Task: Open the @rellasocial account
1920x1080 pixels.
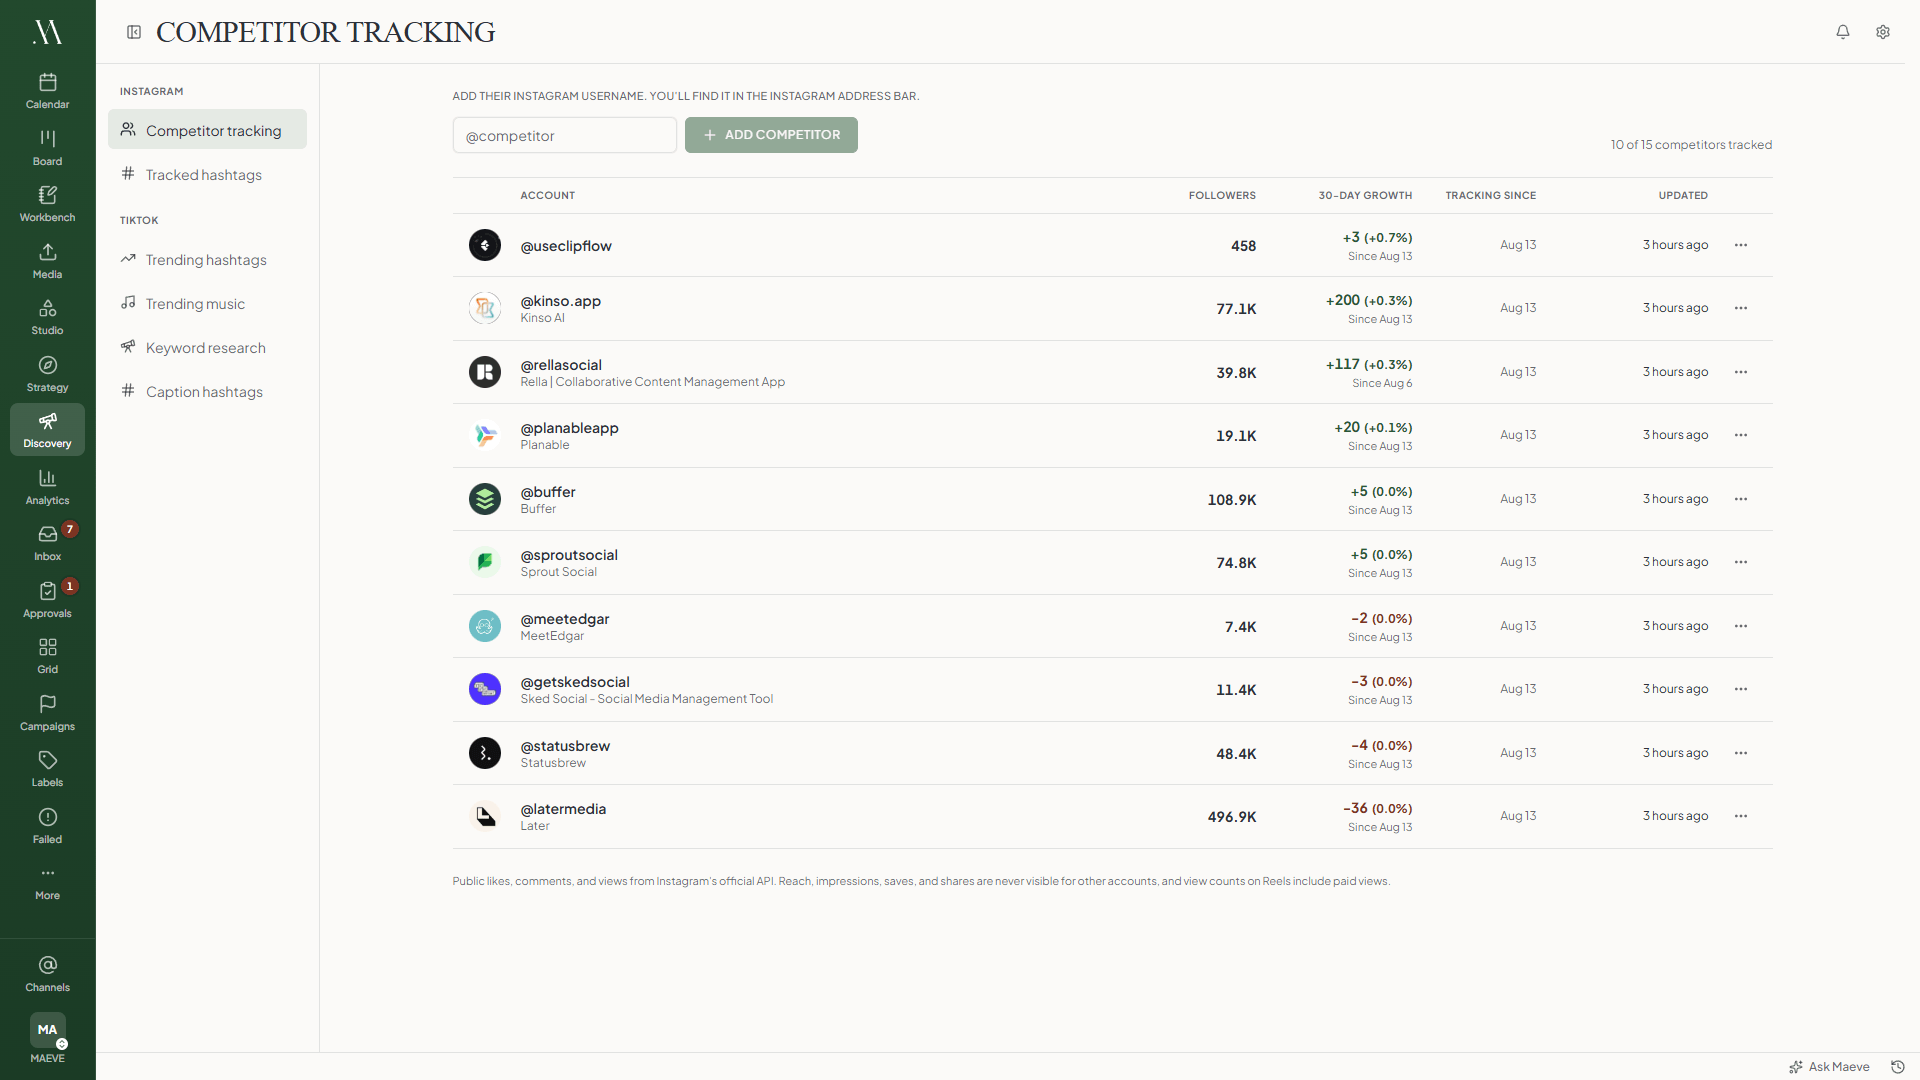Action: [561, 365]
